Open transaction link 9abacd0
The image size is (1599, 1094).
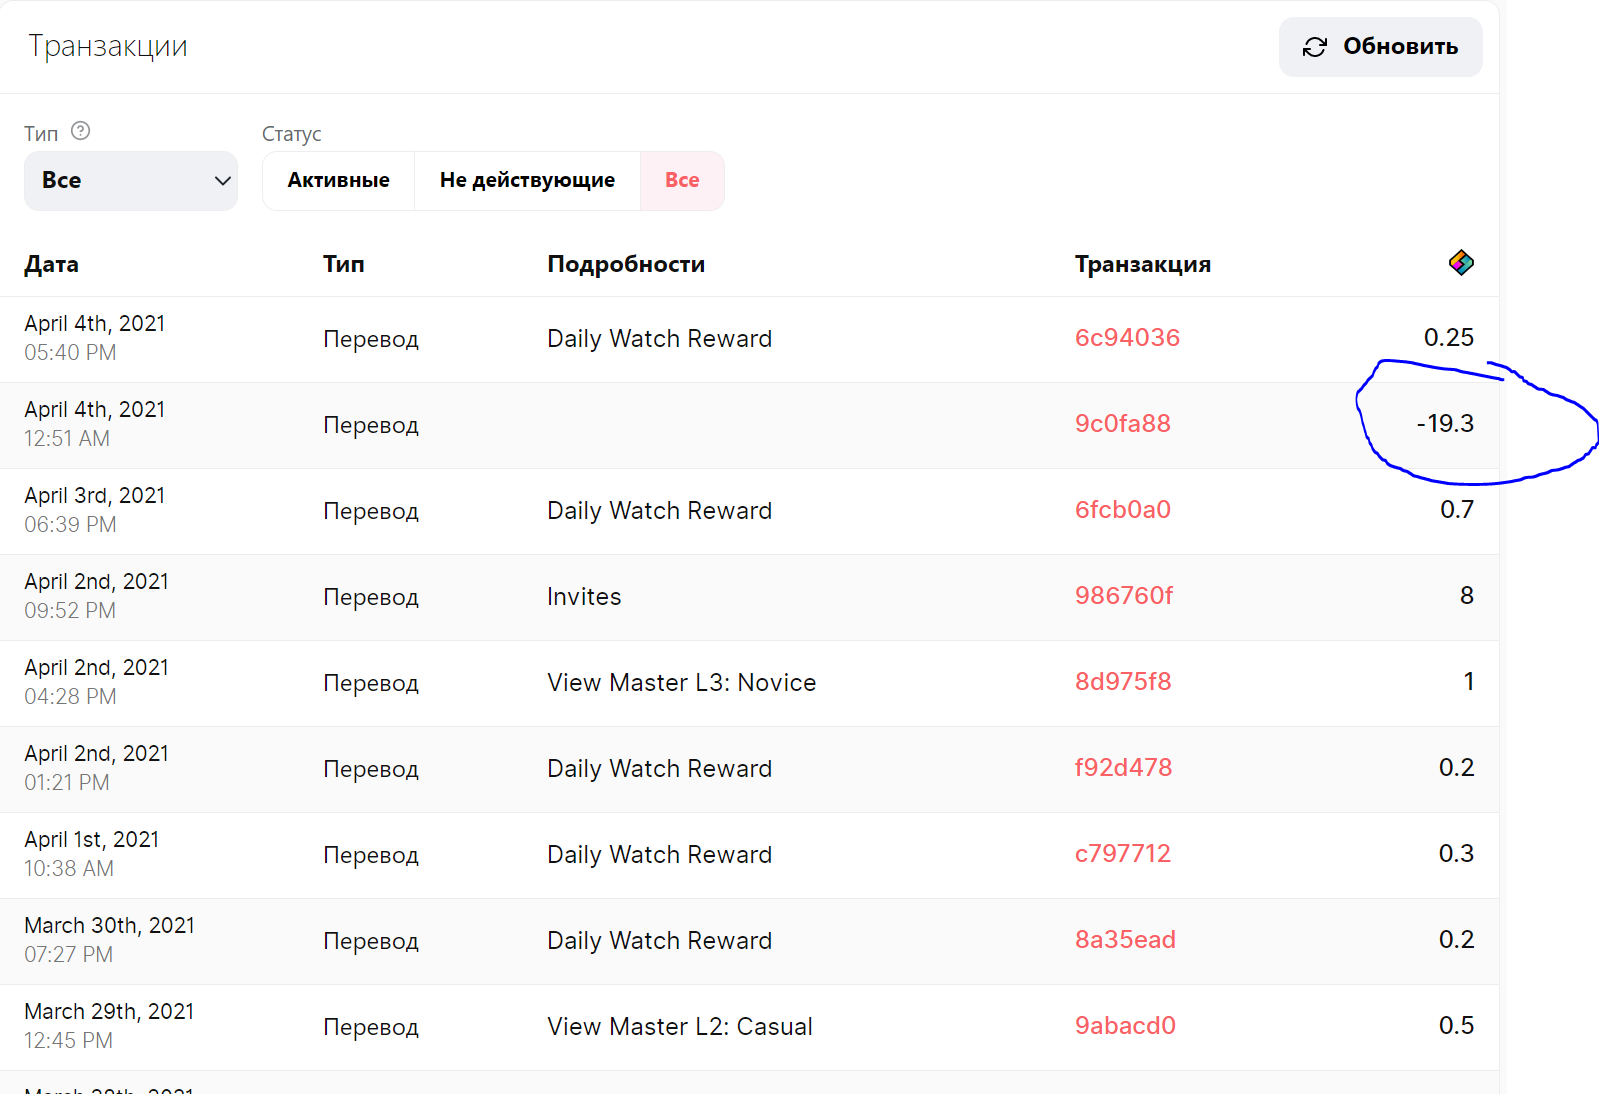tap(1125, 1026)
